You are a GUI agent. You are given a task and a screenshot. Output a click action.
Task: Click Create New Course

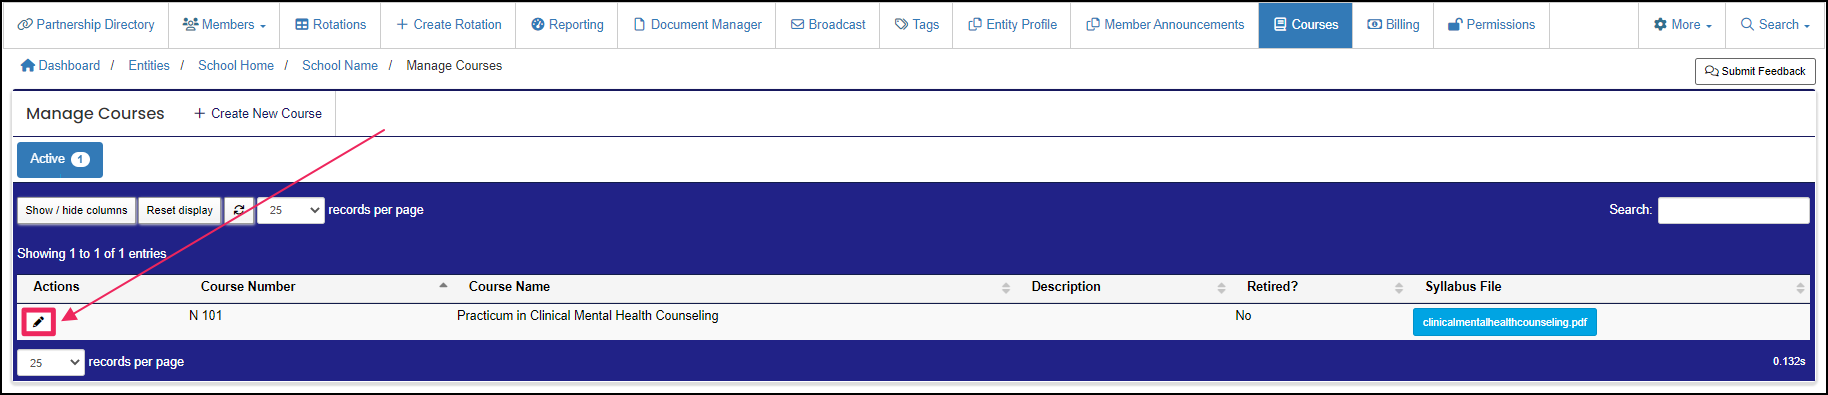(x=258, y=113)
